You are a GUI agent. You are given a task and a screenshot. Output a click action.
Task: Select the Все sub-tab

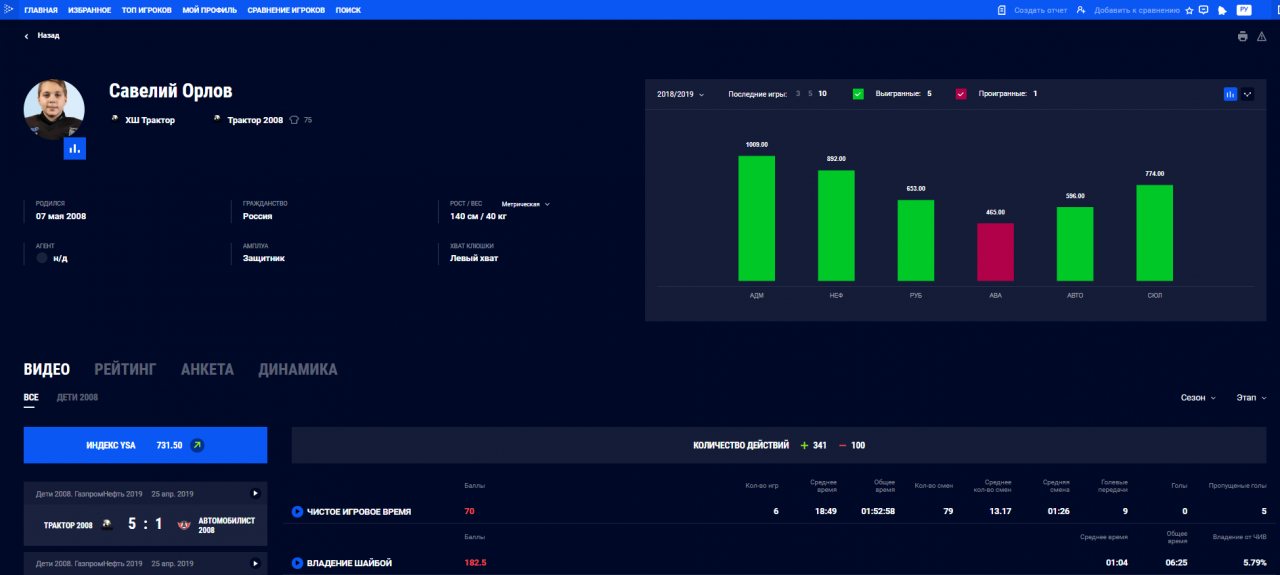(x=31, y=397)
